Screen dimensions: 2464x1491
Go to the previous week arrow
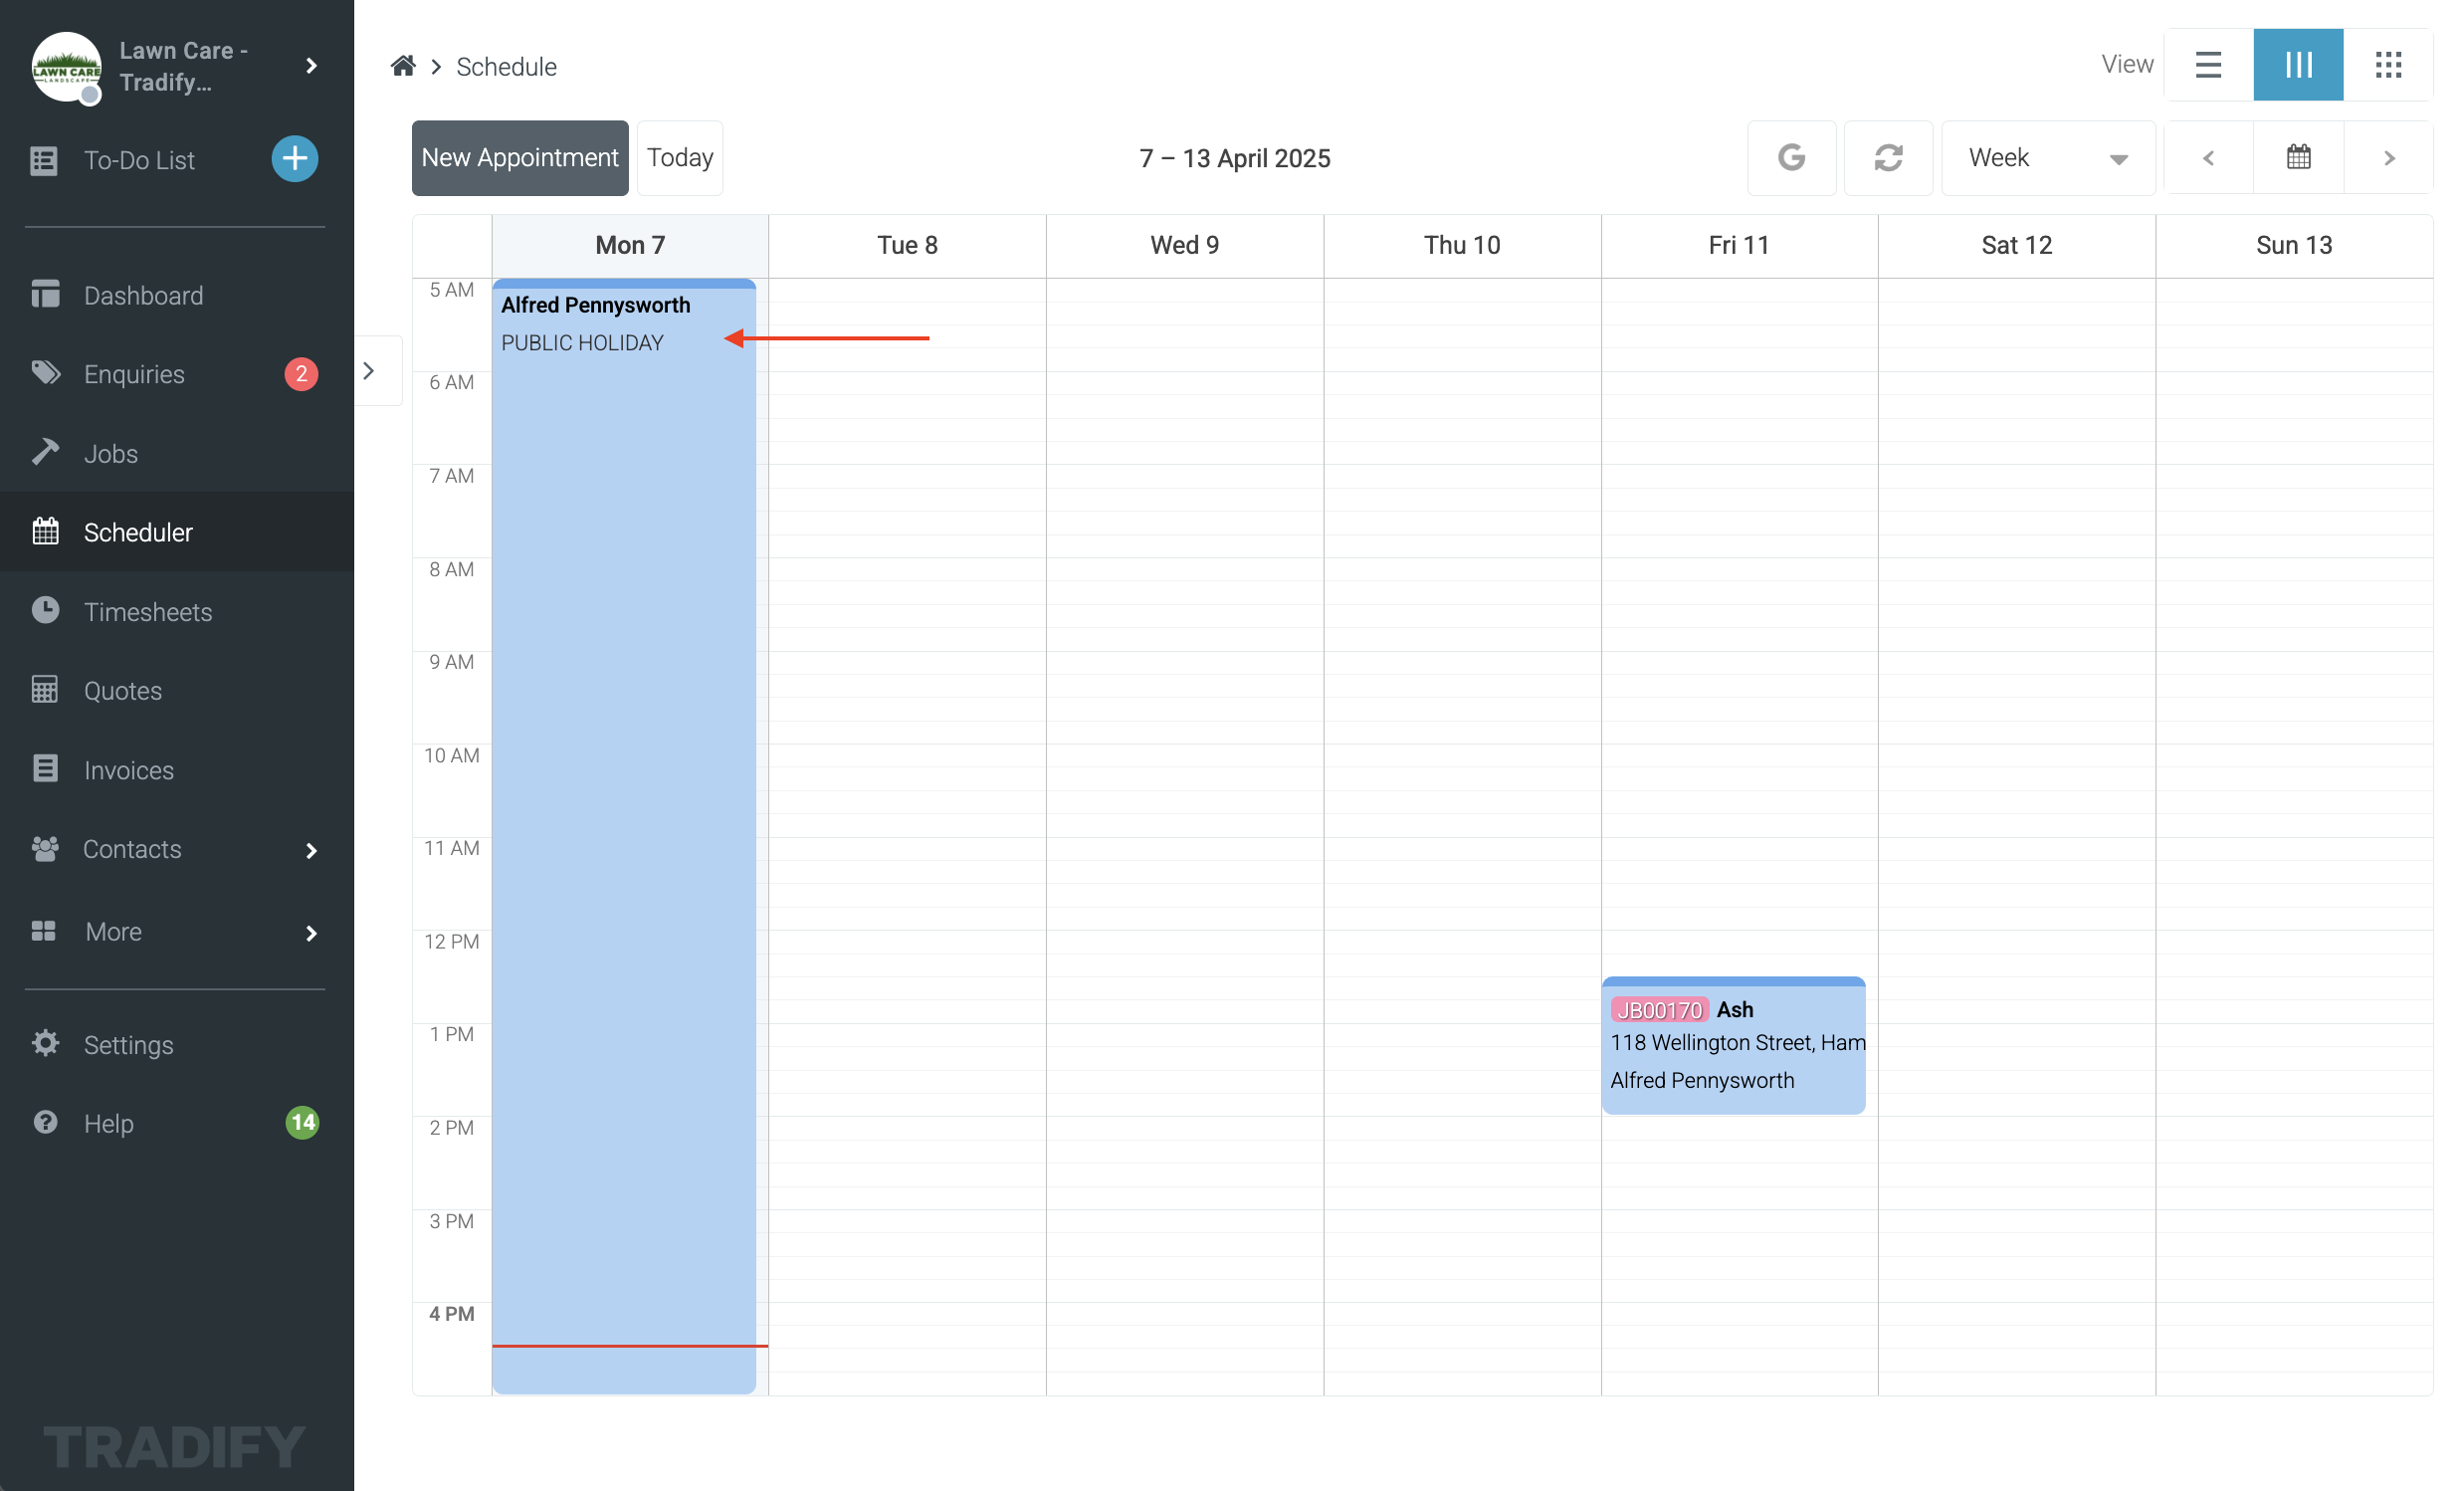[x=2208, y=158]
